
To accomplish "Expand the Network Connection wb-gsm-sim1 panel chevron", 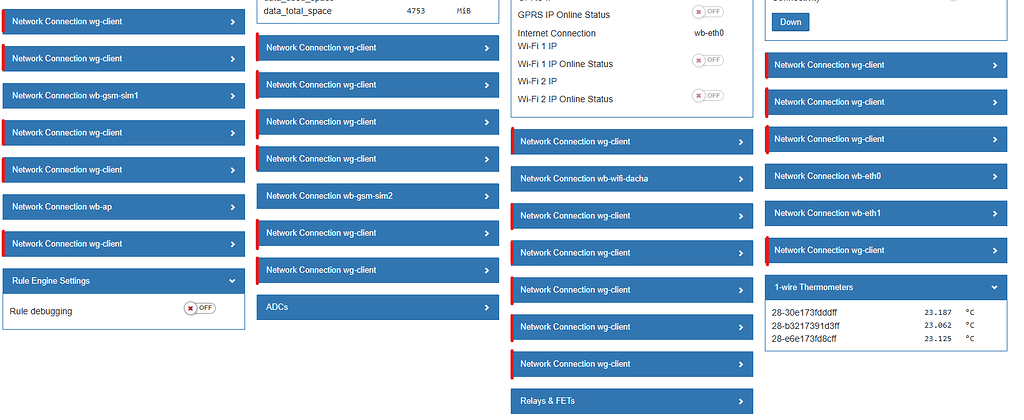I will 232,96.
